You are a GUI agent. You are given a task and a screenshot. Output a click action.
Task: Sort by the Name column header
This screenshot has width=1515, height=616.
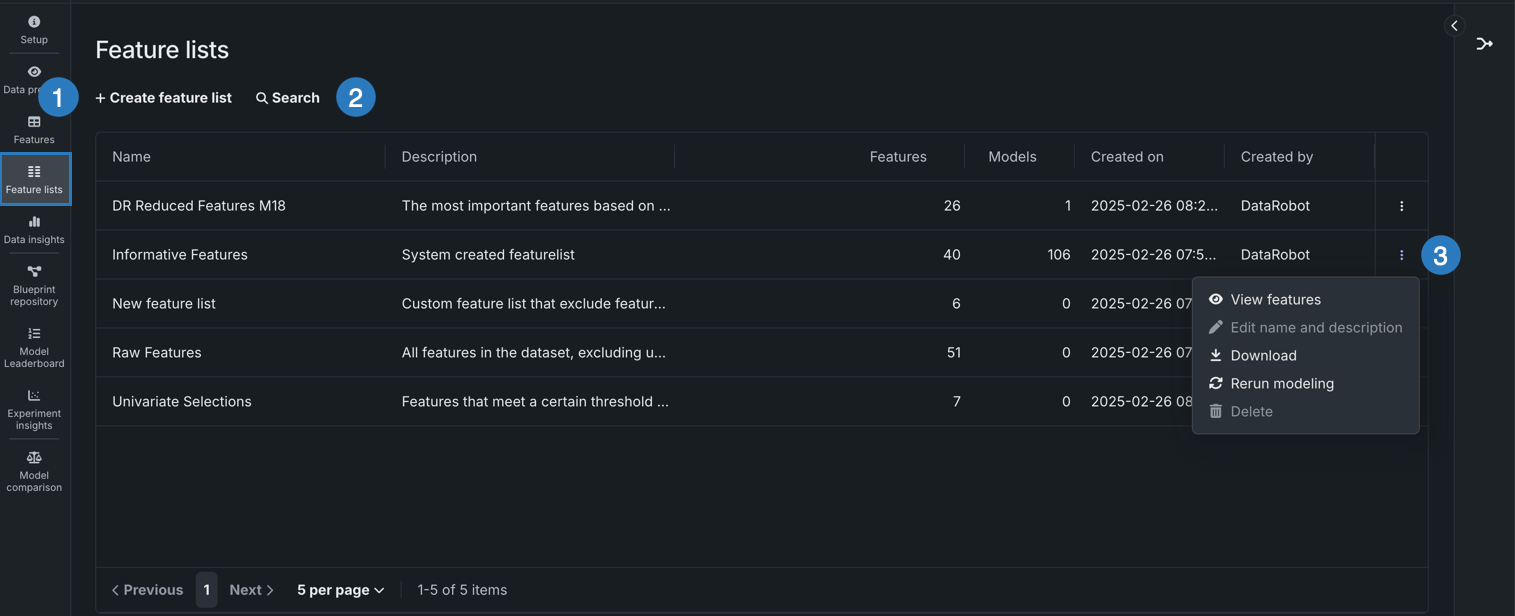click(x=132, y=157)
